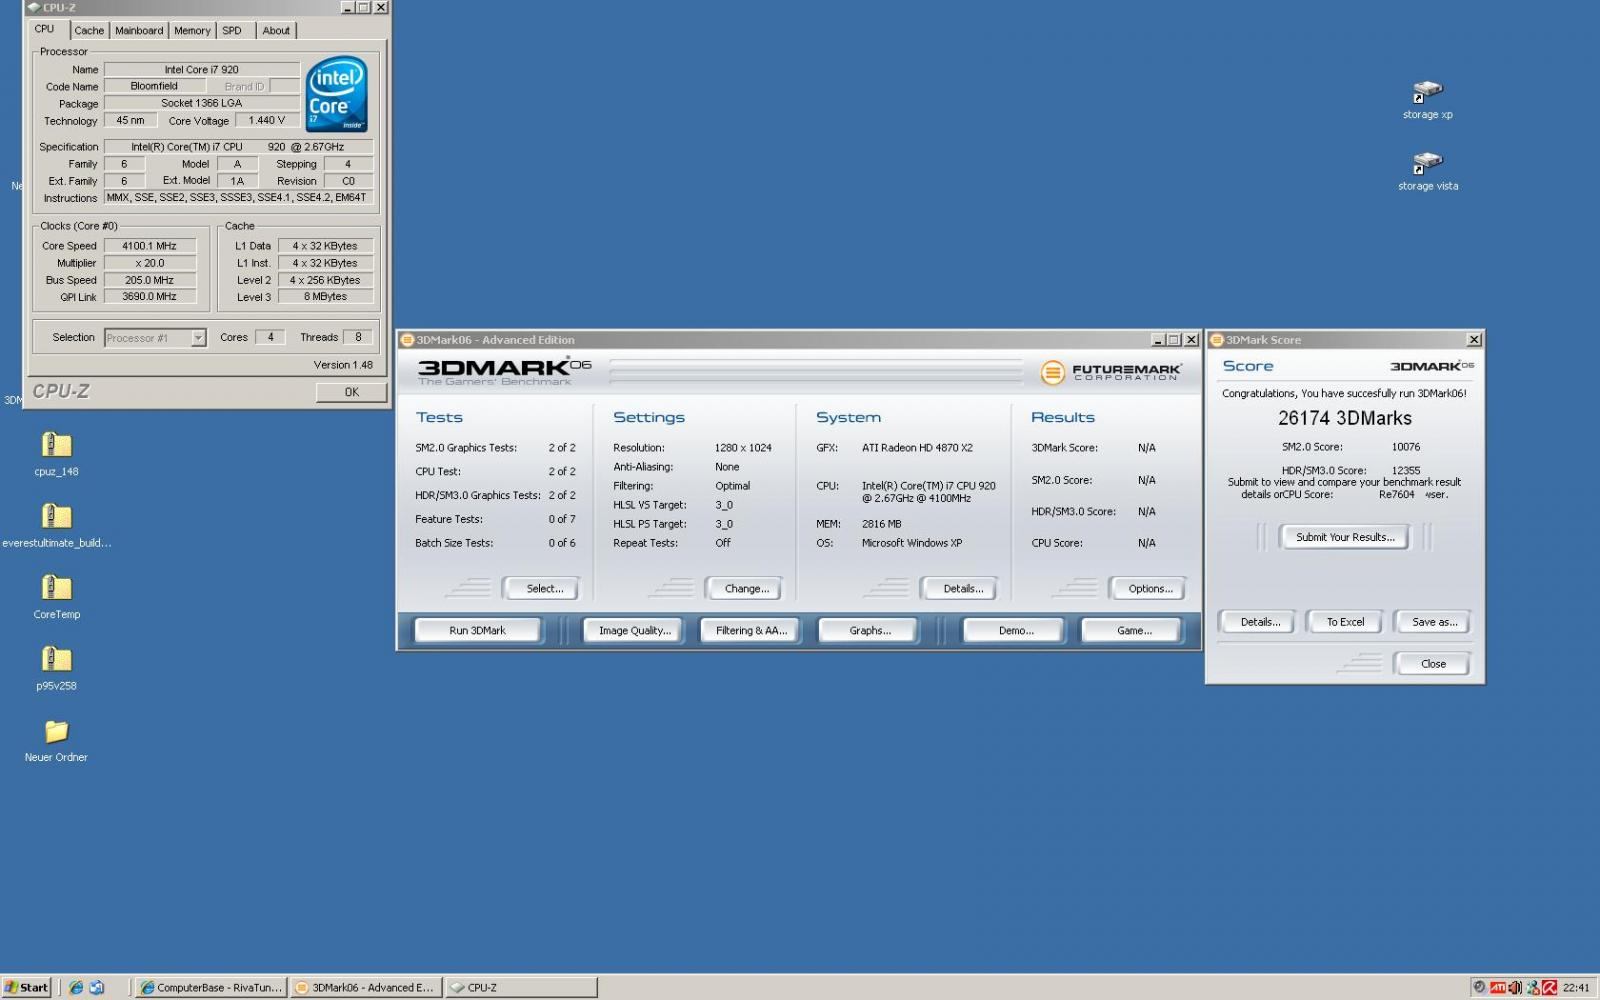Click OK in the CPU-Z window
The width and height of the screenshot is (1600, 1000).
tap(351, 392)
